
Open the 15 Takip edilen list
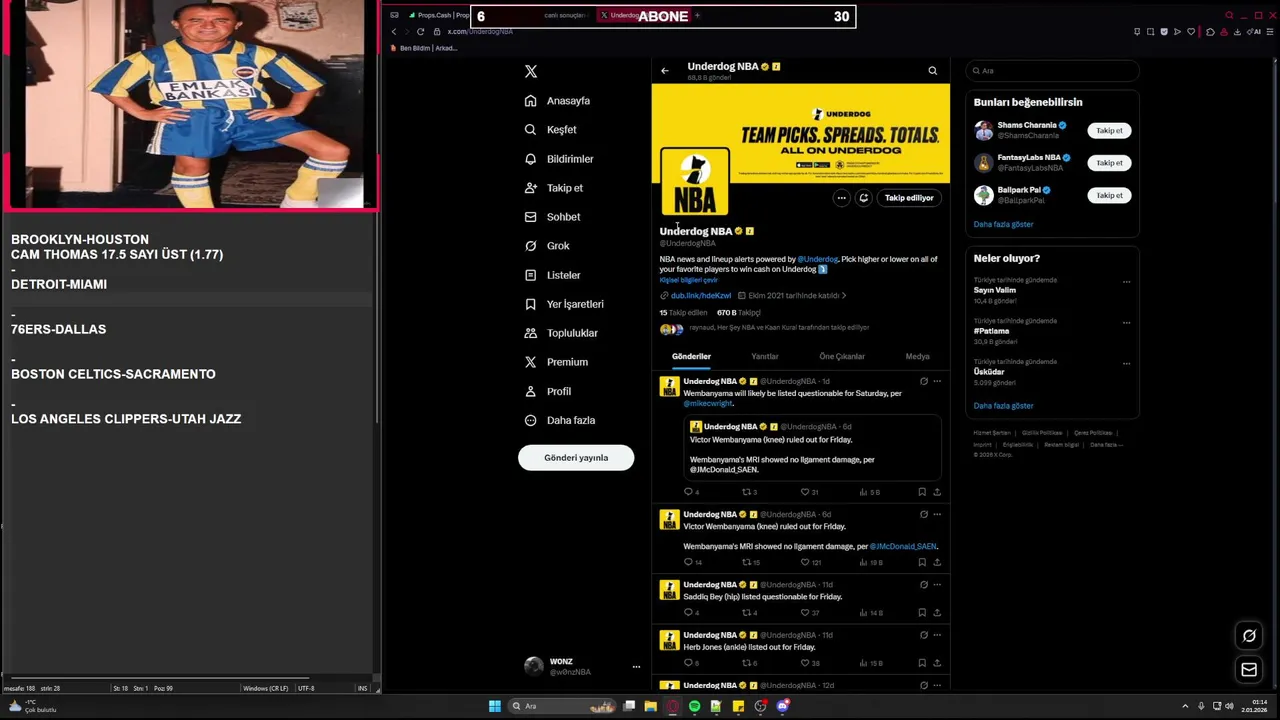(683, 313)
